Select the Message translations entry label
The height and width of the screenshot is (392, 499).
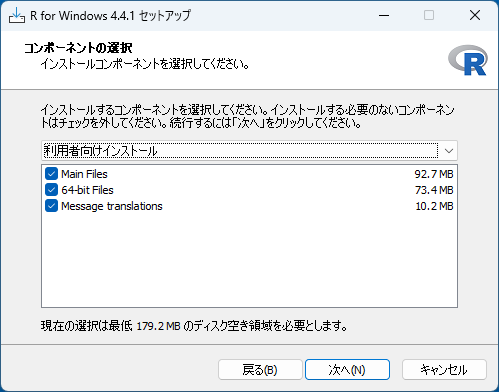coord(112,206)
